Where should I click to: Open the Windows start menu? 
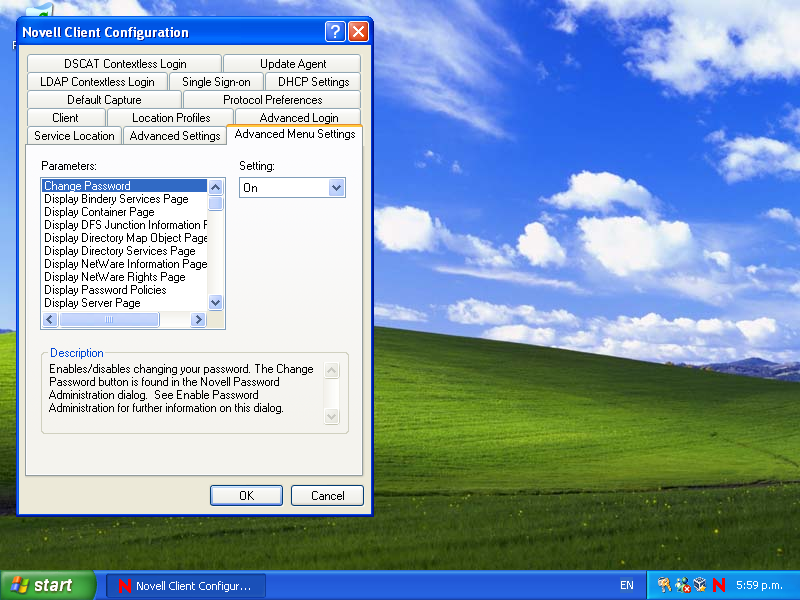48,585
